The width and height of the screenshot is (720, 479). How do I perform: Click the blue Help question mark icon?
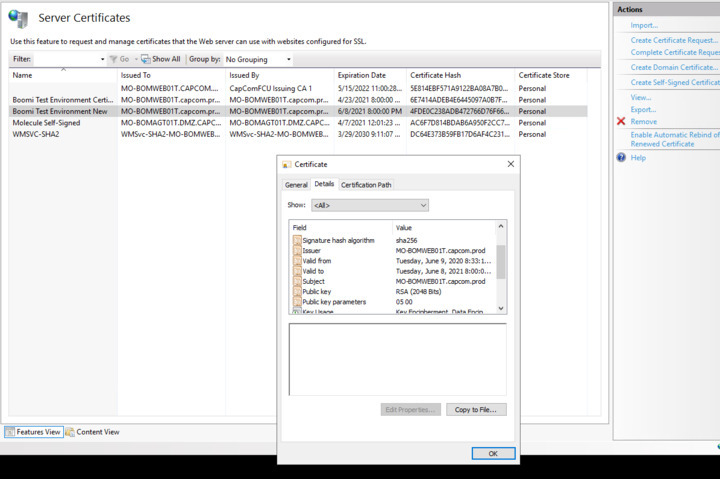click(621, 158)
